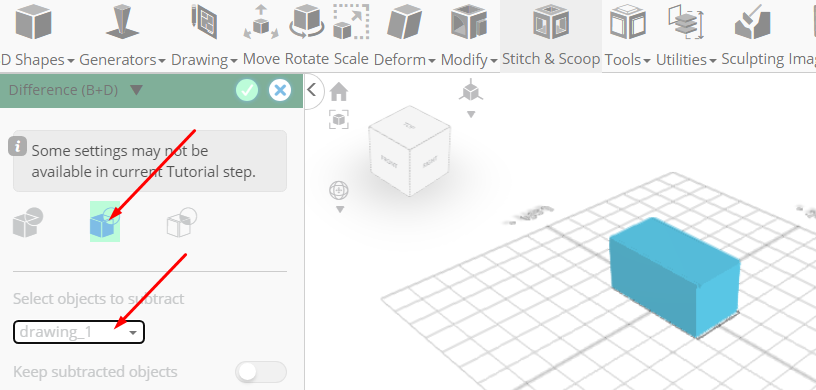Toggle Keep subtracted objects switch
Viewport: 816px width, 390px height.
(x=260, y=372)
